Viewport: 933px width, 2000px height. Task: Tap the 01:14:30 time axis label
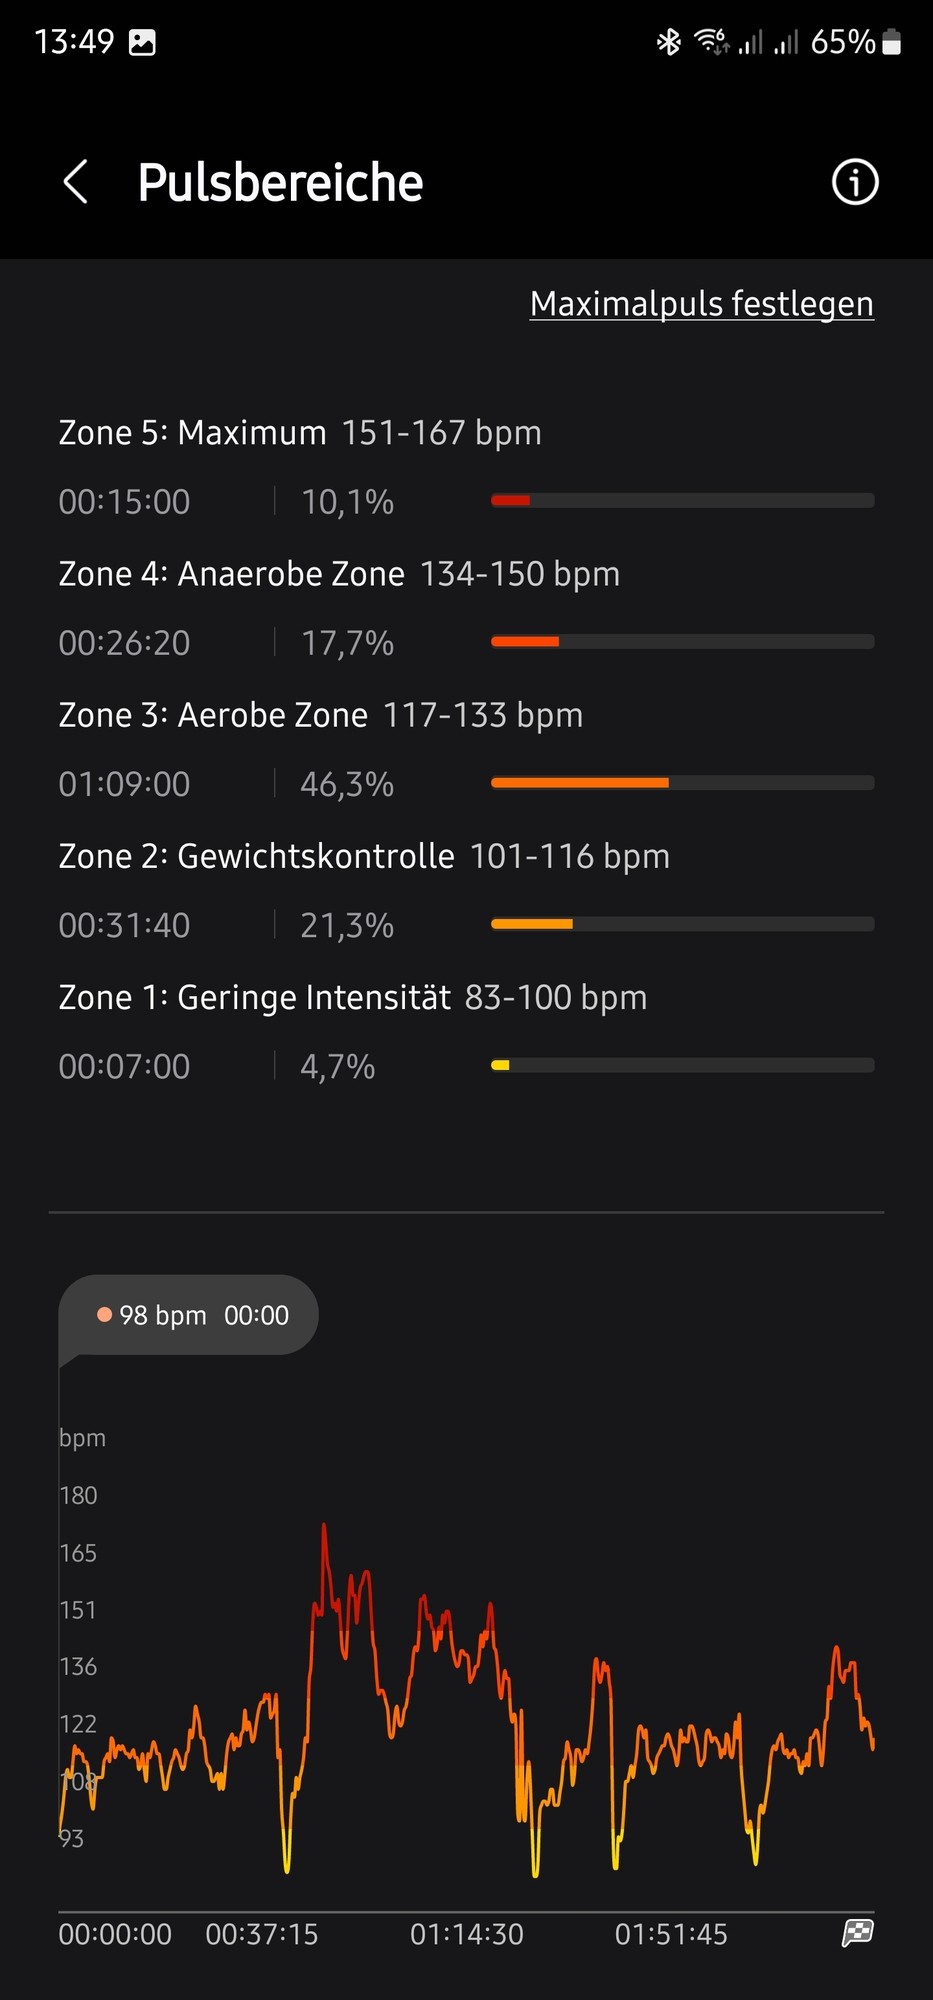(467, 1934)
